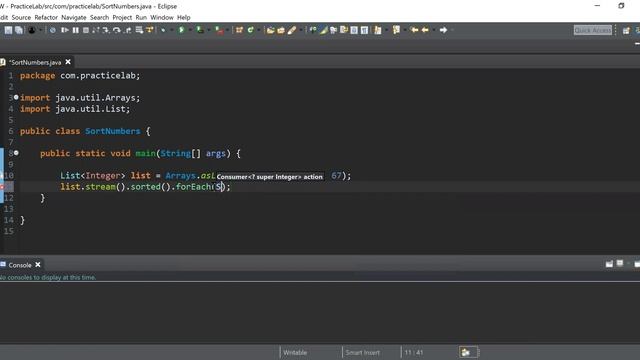Close the SortNumbers.java editor tab
The height and width of the screenshot is (360, 640).
pyautogui.click(x=68, y=62)
